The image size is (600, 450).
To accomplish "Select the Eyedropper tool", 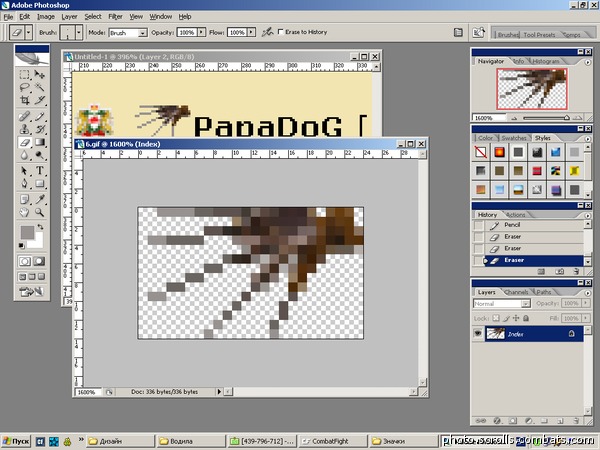I will (39, 199).
